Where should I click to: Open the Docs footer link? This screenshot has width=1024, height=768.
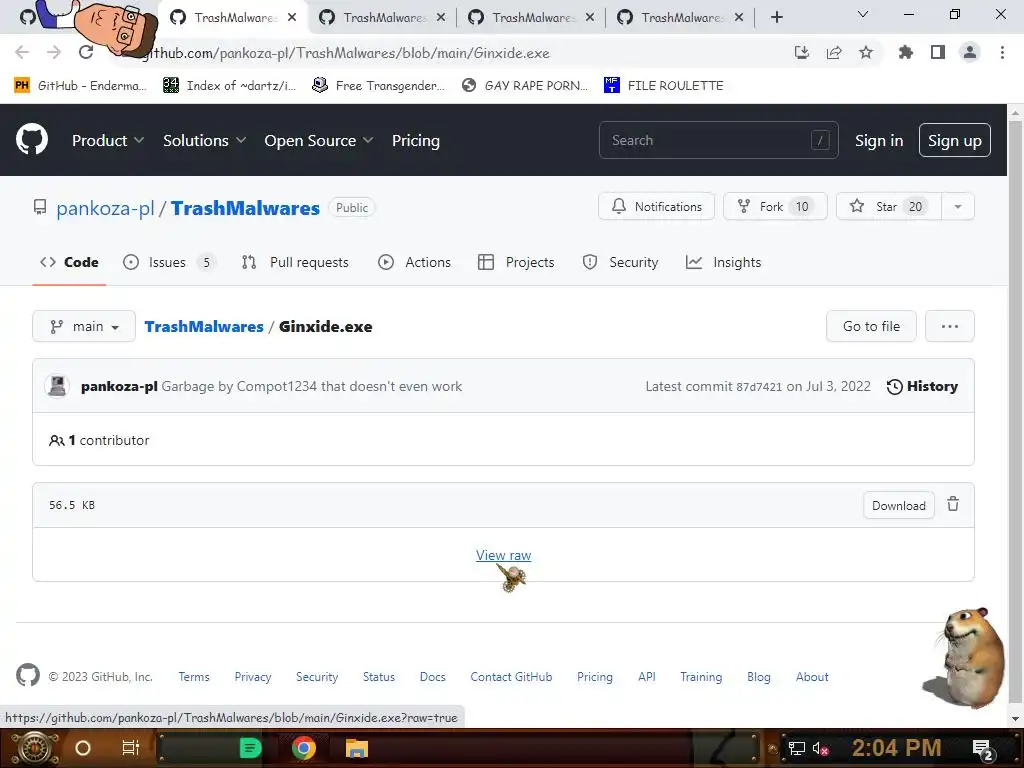click(432, 677)
